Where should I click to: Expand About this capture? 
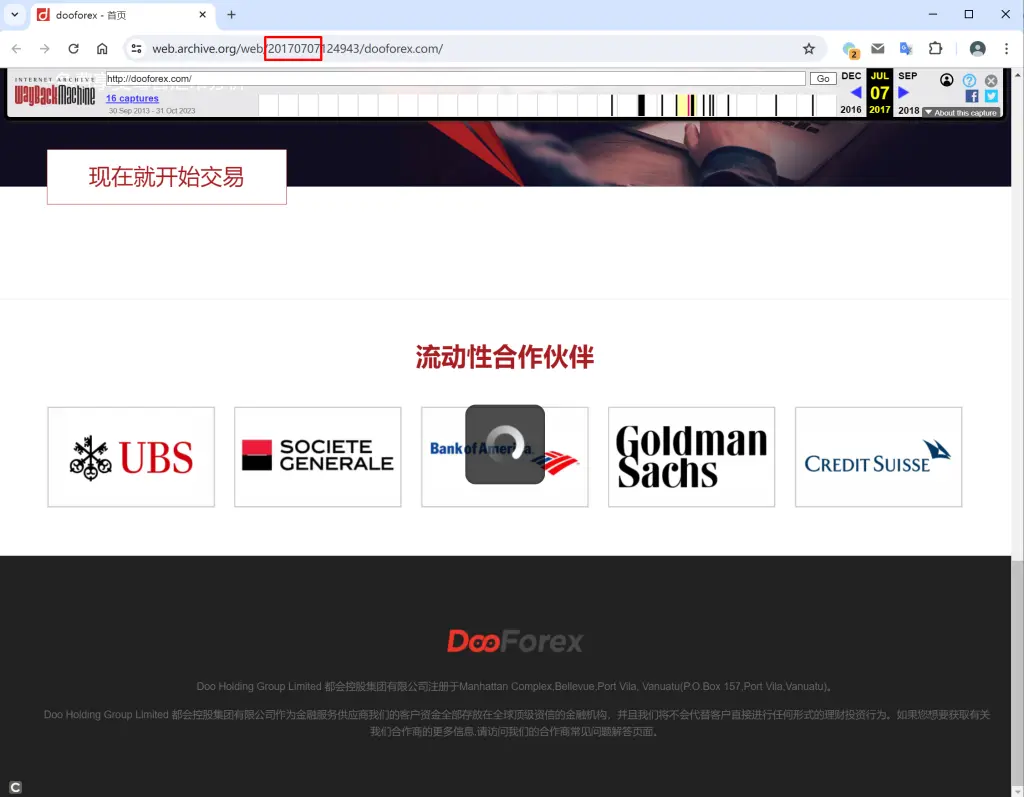tap(961, 113)
